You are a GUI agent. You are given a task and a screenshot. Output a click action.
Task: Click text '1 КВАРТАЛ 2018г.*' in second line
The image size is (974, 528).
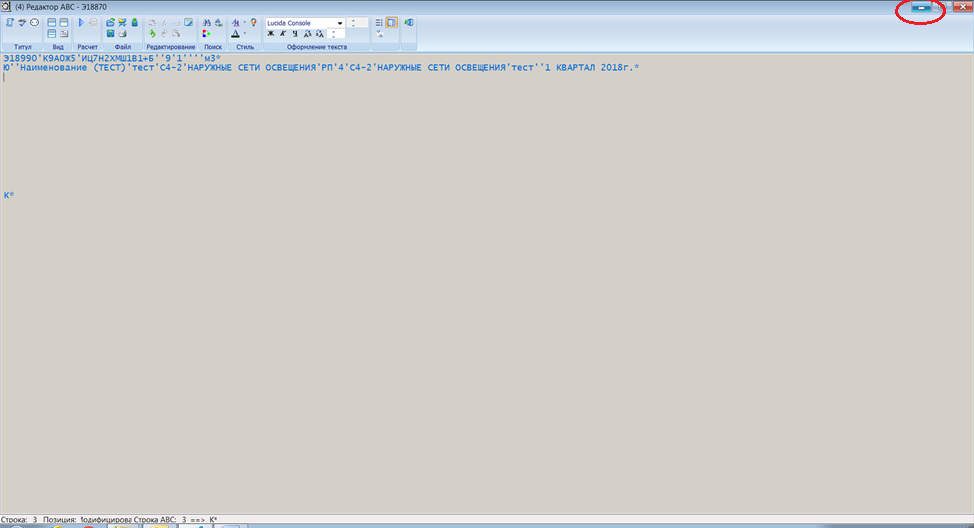point(592,68)
